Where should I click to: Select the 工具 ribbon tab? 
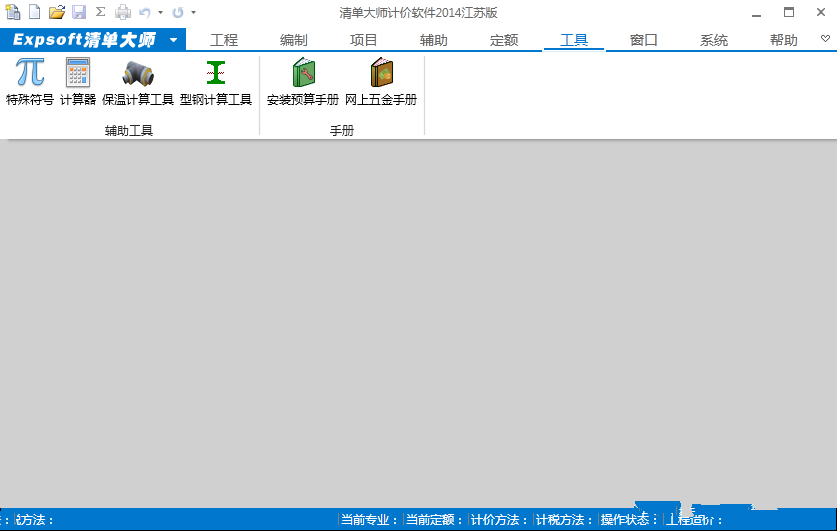click(574, 40)
